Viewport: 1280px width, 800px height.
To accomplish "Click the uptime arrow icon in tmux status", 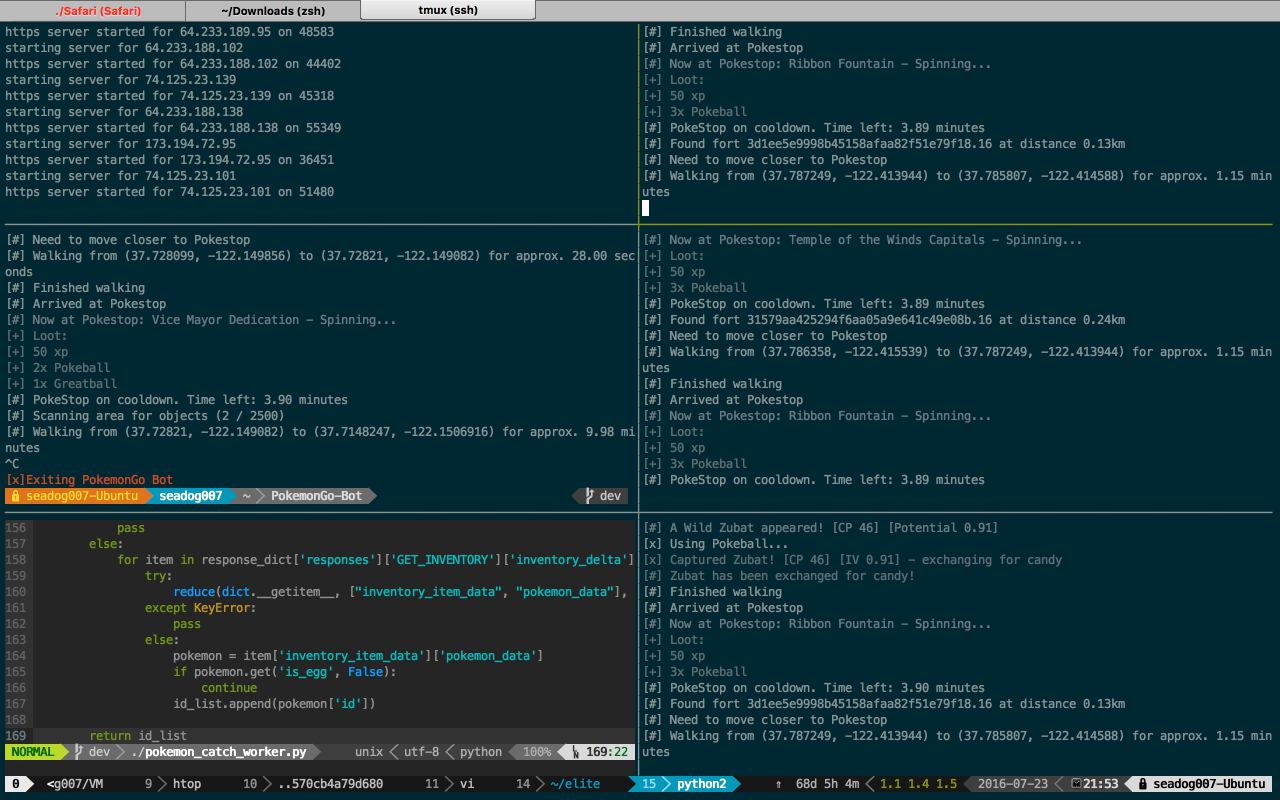I will click(778, 784).
